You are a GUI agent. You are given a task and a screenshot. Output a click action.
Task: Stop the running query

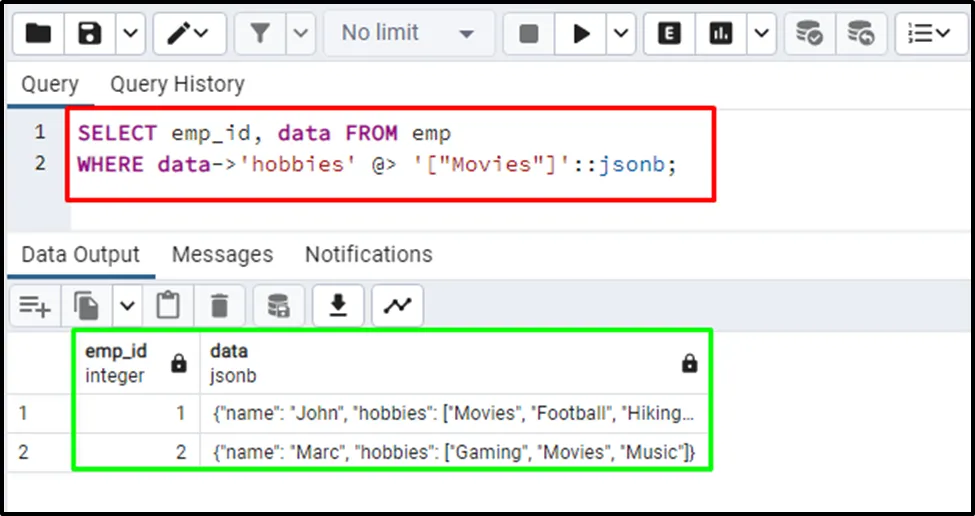[529, 34]
